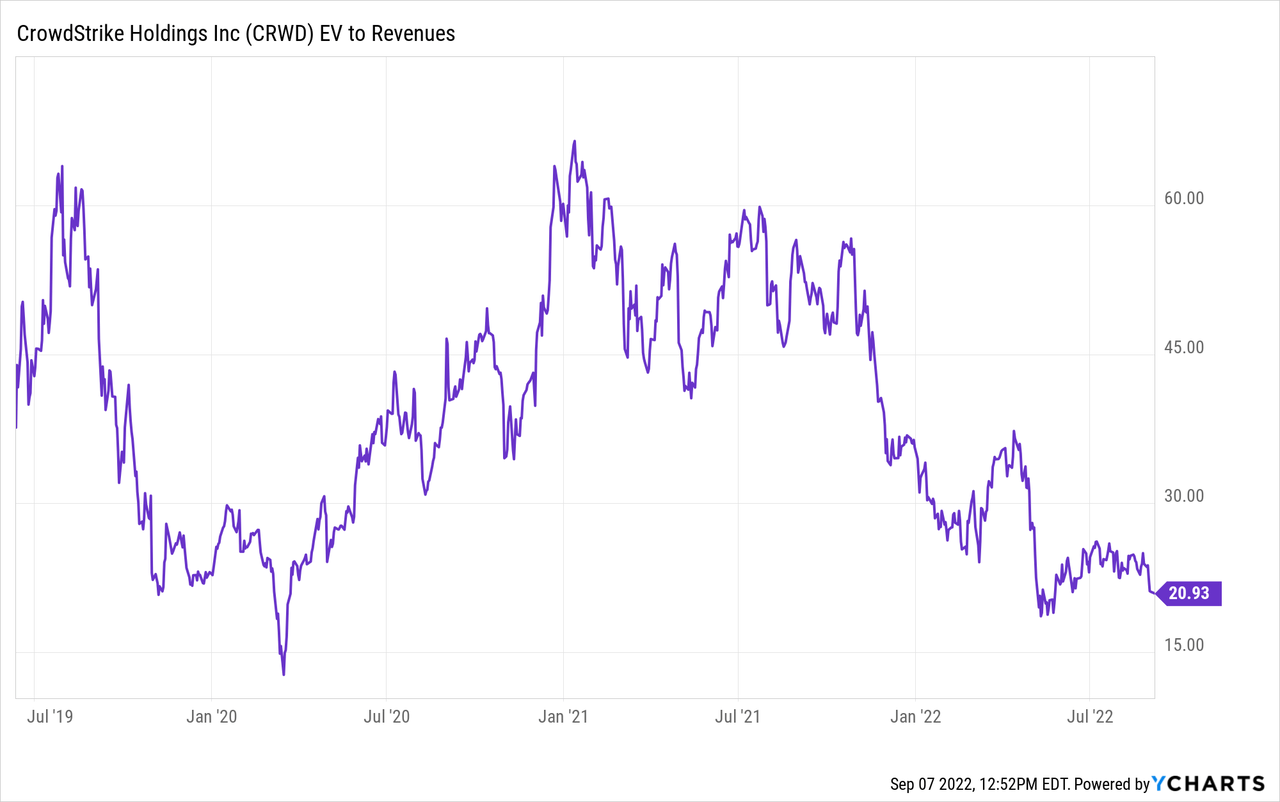Click the 20.93 current value label
The image size is (1280, 802).
[1189, 594]
